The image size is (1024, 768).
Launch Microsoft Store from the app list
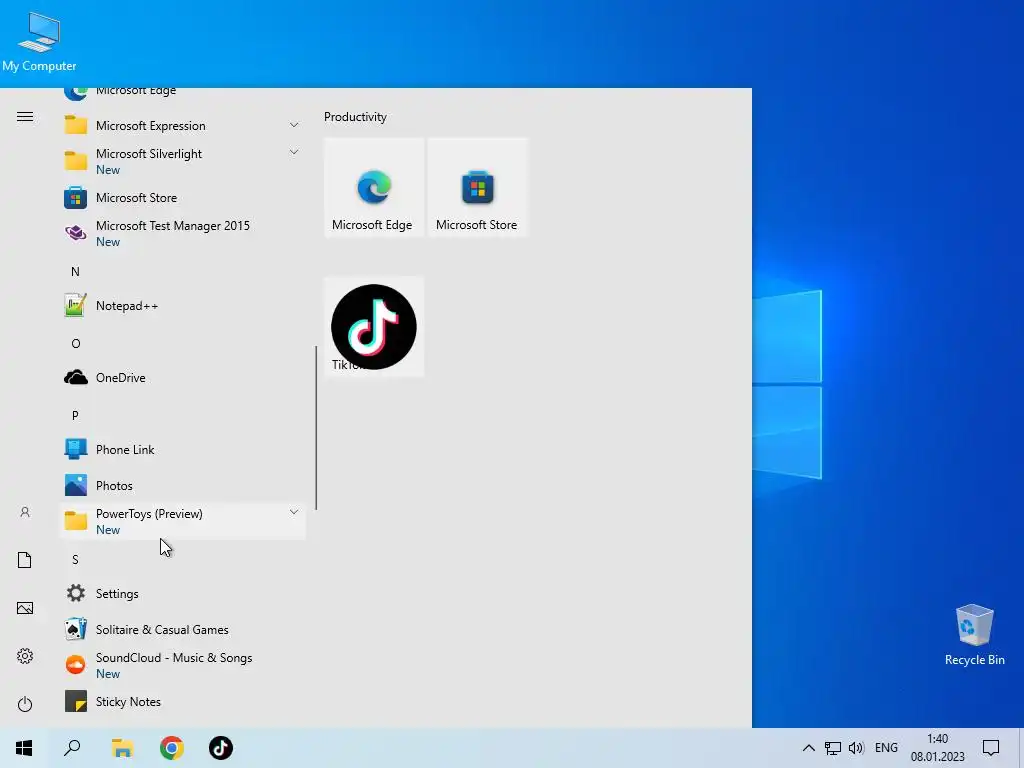point(182,197)
